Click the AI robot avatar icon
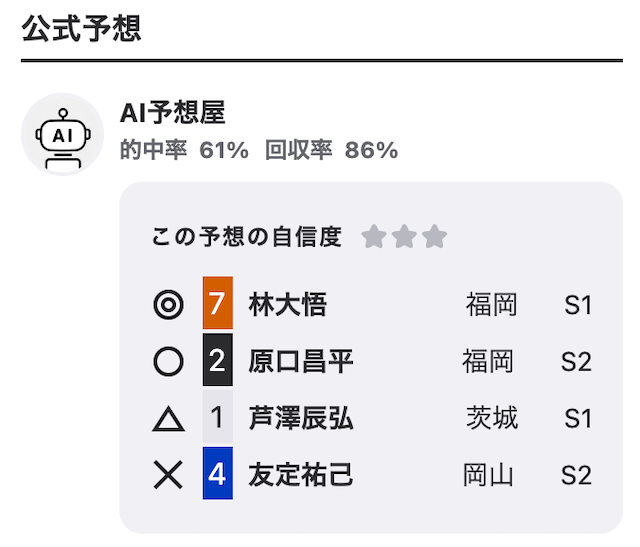 [62, 134]
